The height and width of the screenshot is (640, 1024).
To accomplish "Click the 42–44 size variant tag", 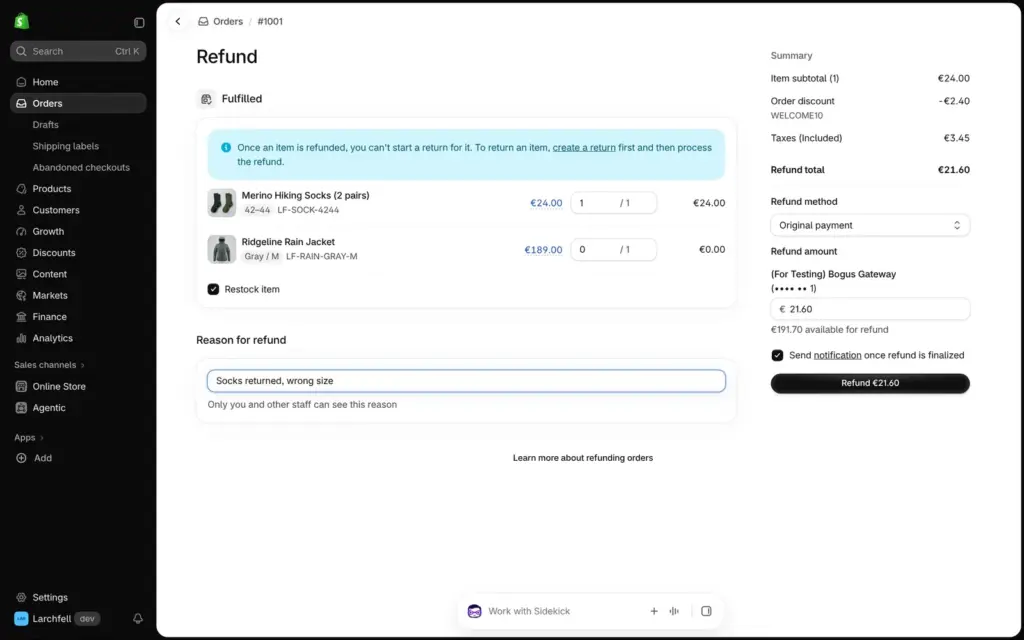I will [257, 210].
